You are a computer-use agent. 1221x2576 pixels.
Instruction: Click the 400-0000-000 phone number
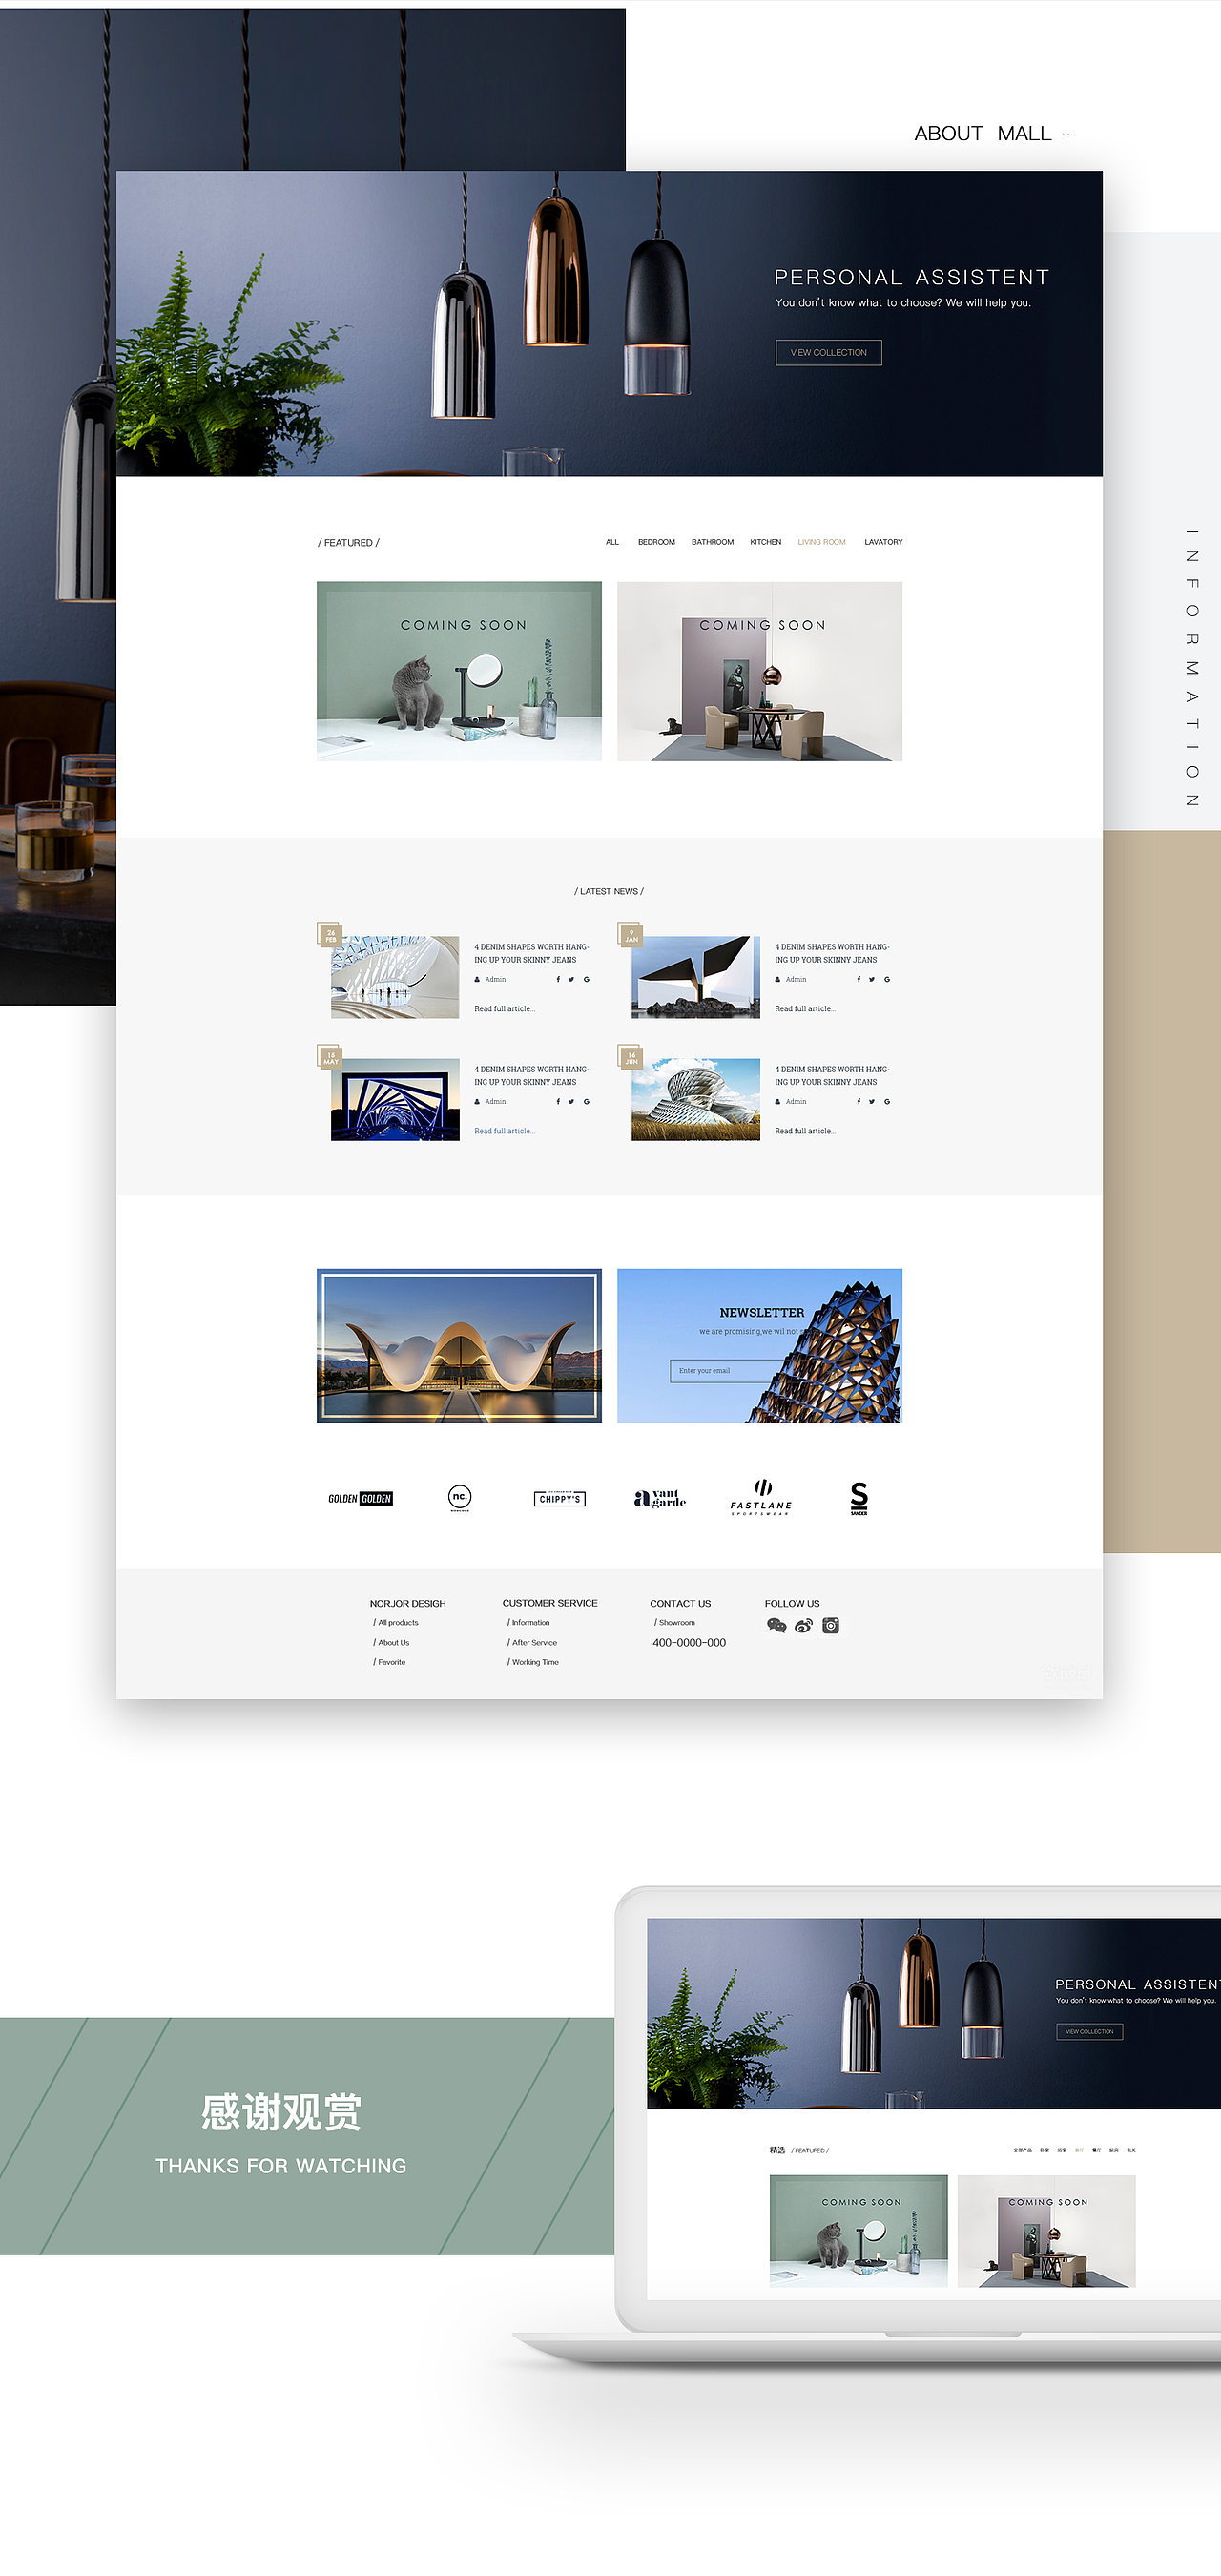689,1643
